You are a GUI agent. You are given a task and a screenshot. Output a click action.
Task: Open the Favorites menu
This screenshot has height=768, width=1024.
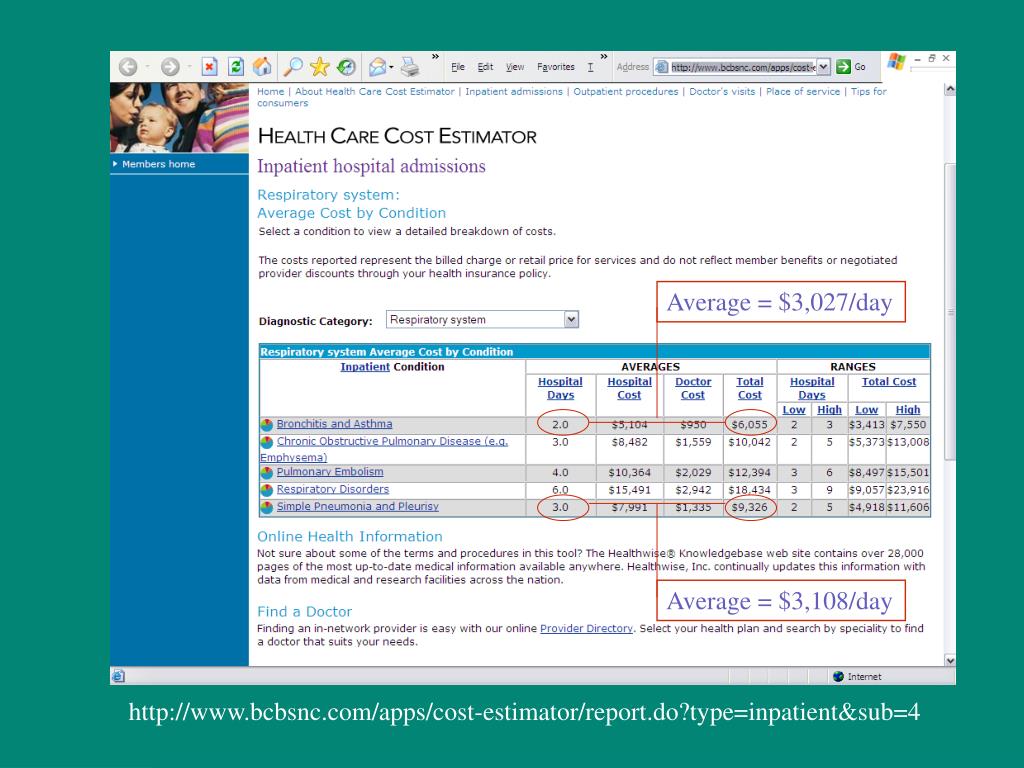556,67
